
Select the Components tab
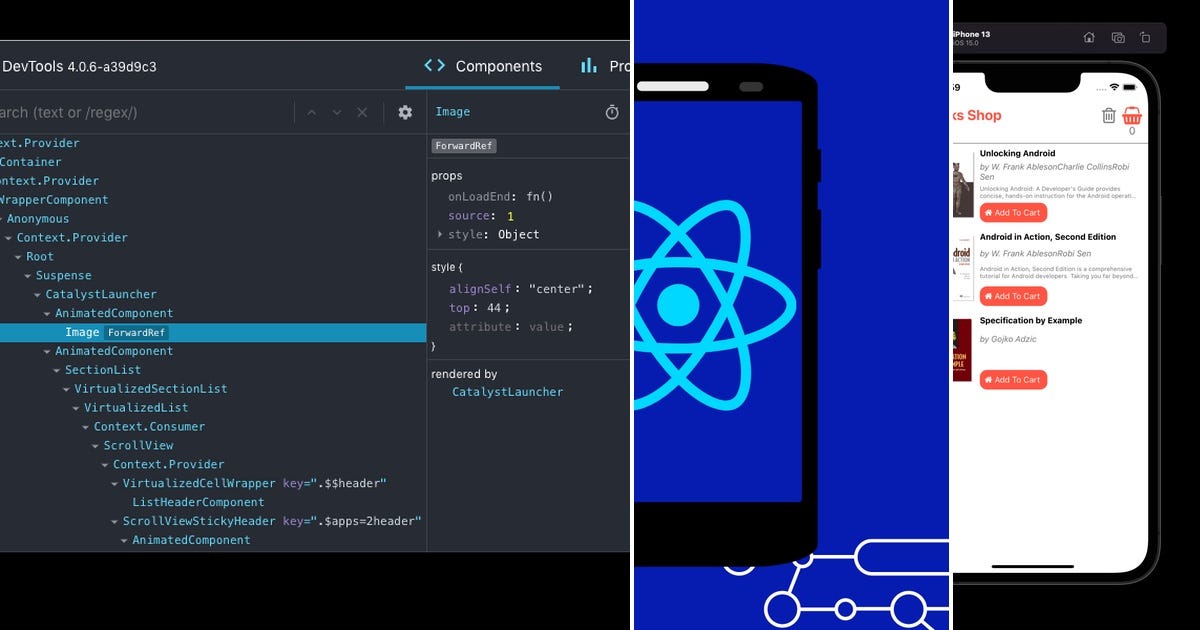pos(484,66)
